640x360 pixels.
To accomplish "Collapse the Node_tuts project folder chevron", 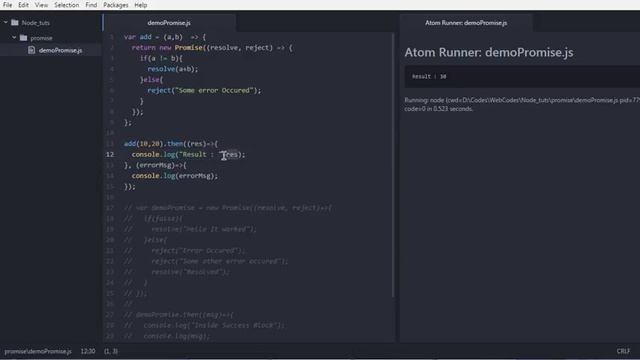I will pyautogui.click(x=6, y=22).
